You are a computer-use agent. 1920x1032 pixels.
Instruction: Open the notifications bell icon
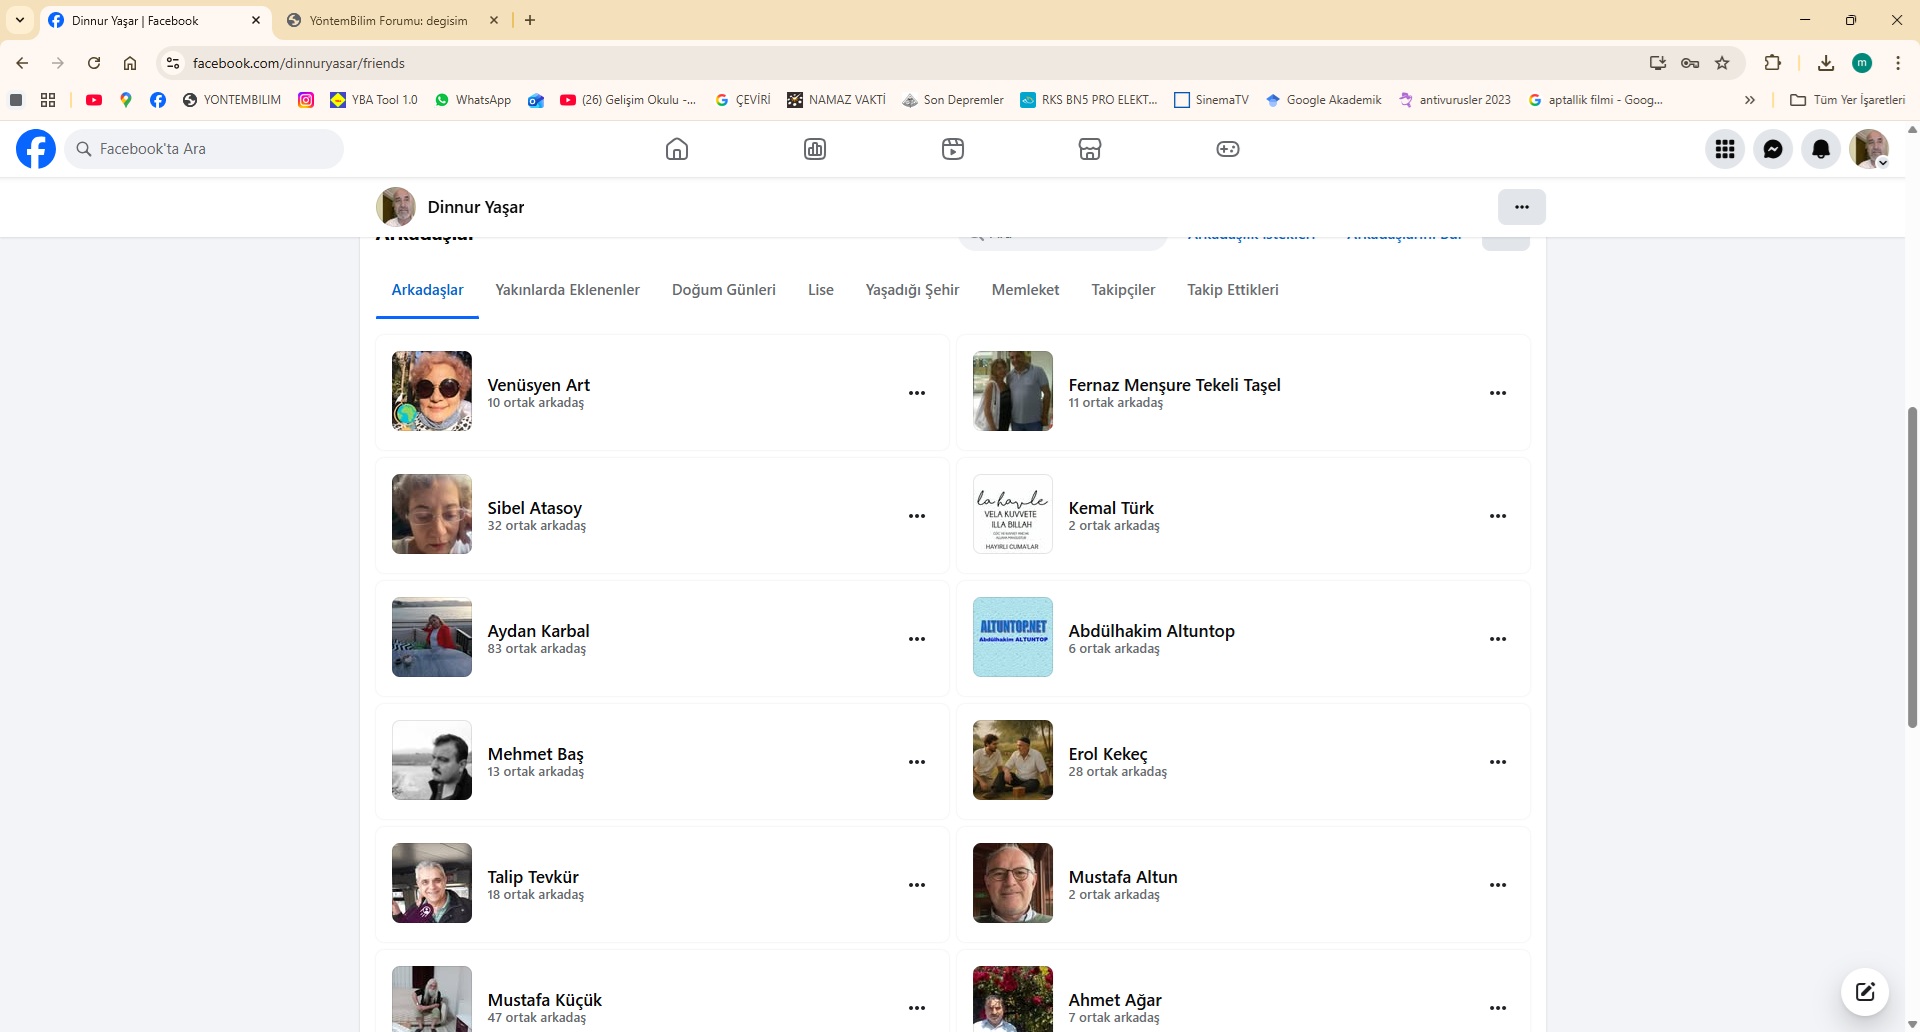pyautogui.click(x=1820, y=149)
